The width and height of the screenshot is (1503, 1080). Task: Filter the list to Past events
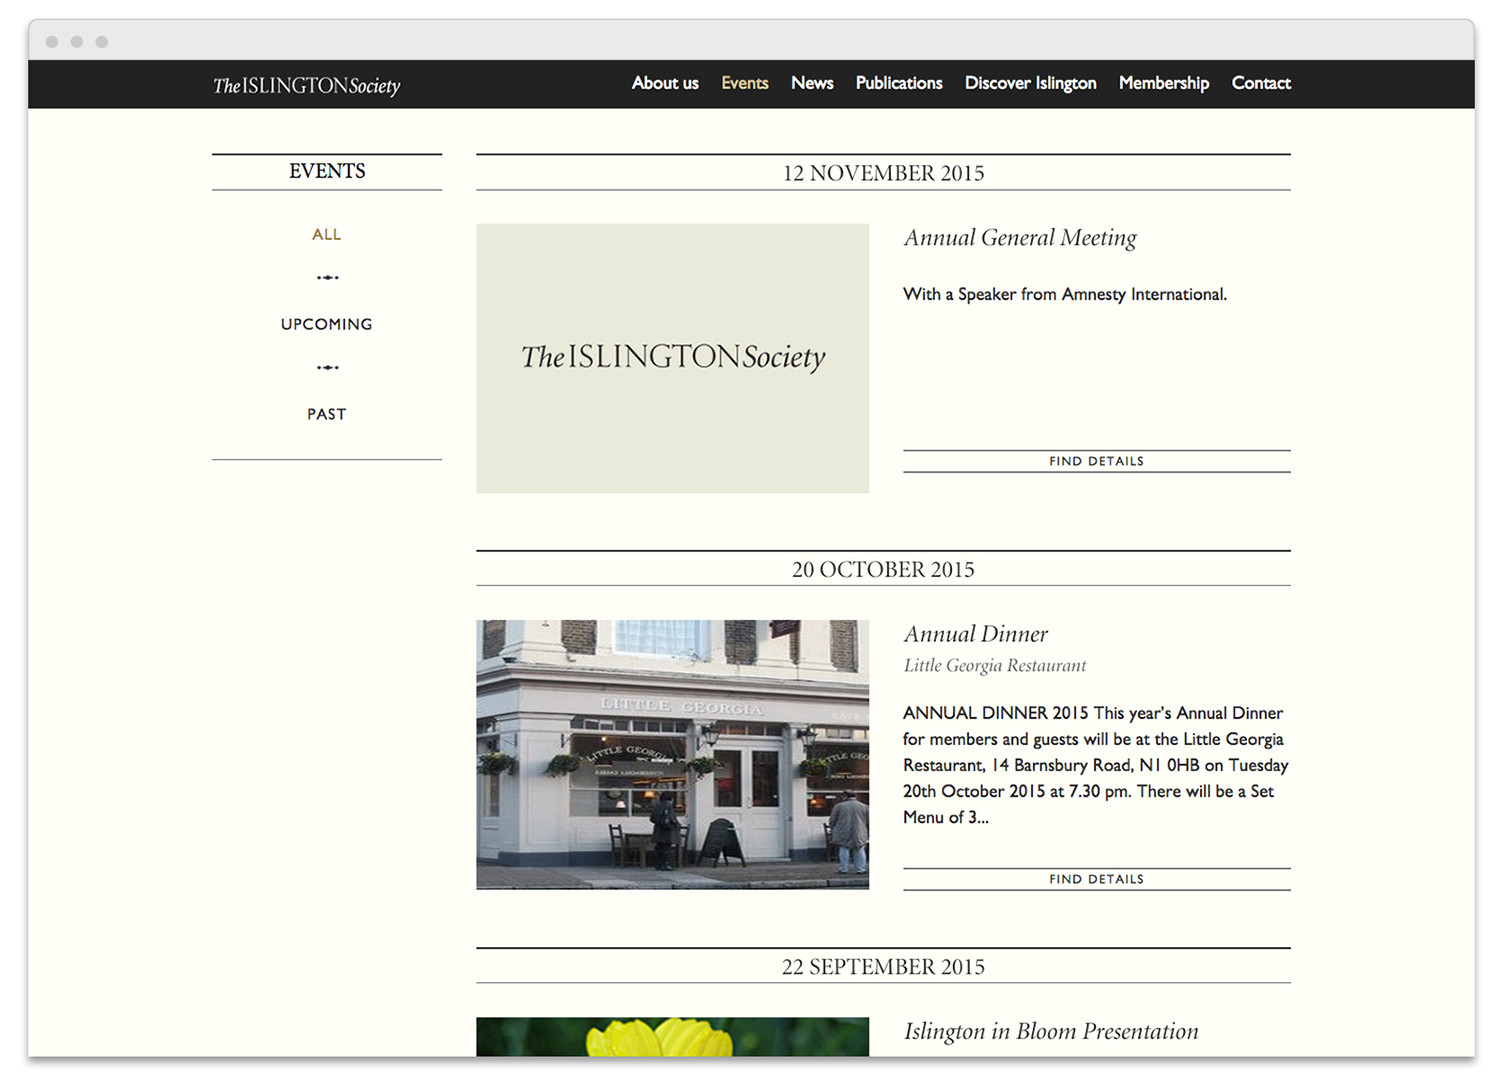[326, 414]
